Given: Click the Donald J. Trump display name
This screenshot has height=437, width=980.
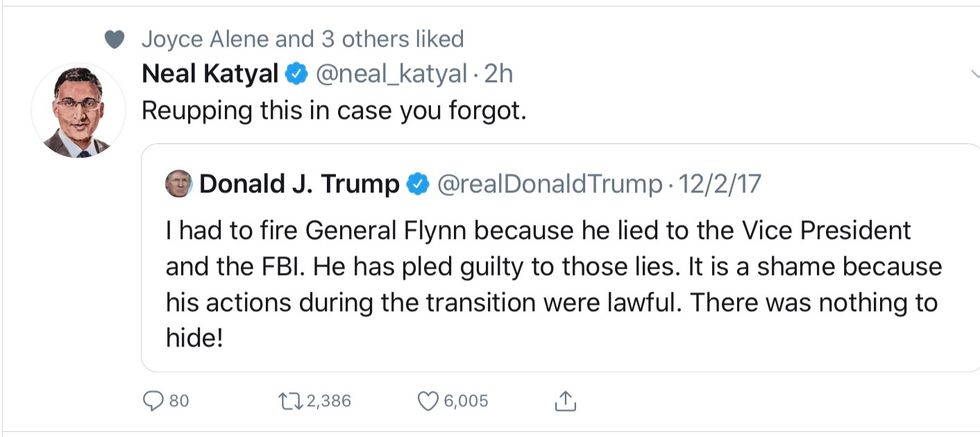Looking at the screenshot, I should [299, 184].
